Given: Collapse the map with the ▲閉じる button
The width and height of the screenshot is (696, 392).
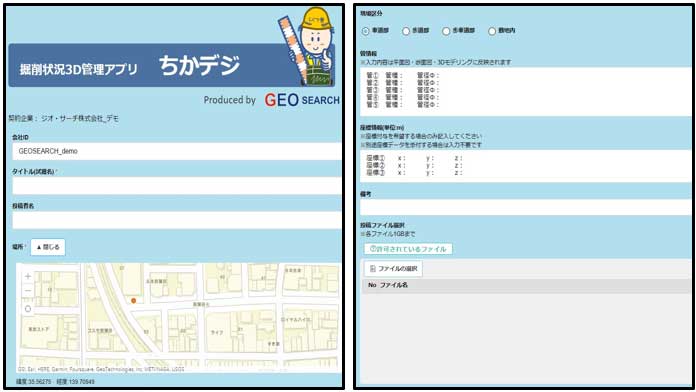Looking at the screenshot, I should (x=48, y=247).
